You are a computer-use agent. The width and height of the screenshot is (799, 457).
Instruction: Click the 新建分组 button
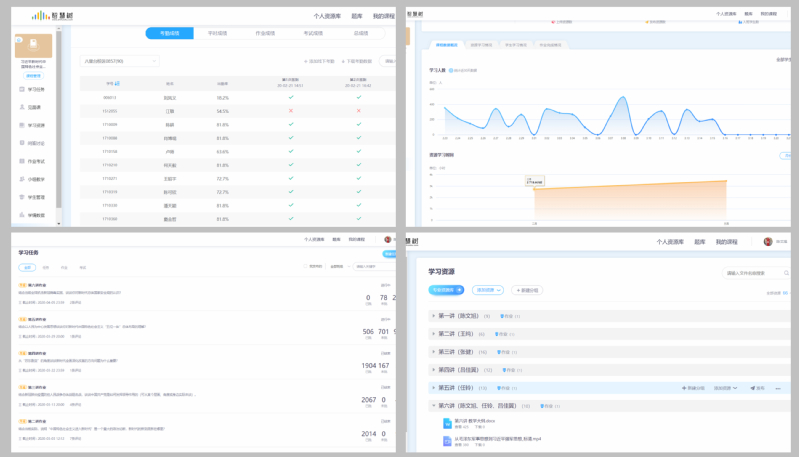pyautogui.click(x=527, y=290)
